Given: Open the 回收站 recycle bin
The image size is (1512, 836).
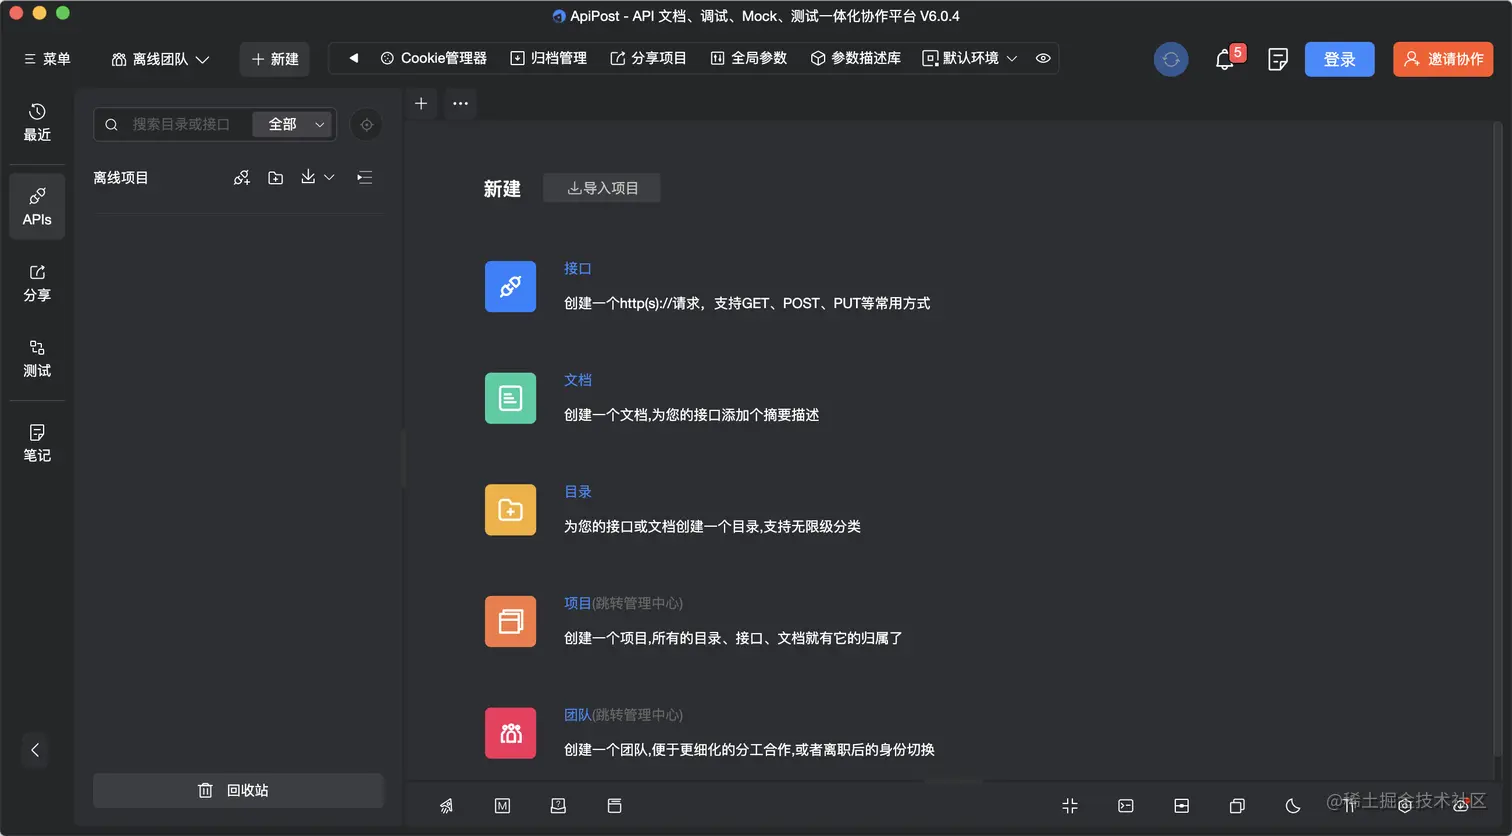Looking at the screenshot, I should click(238, 790).
